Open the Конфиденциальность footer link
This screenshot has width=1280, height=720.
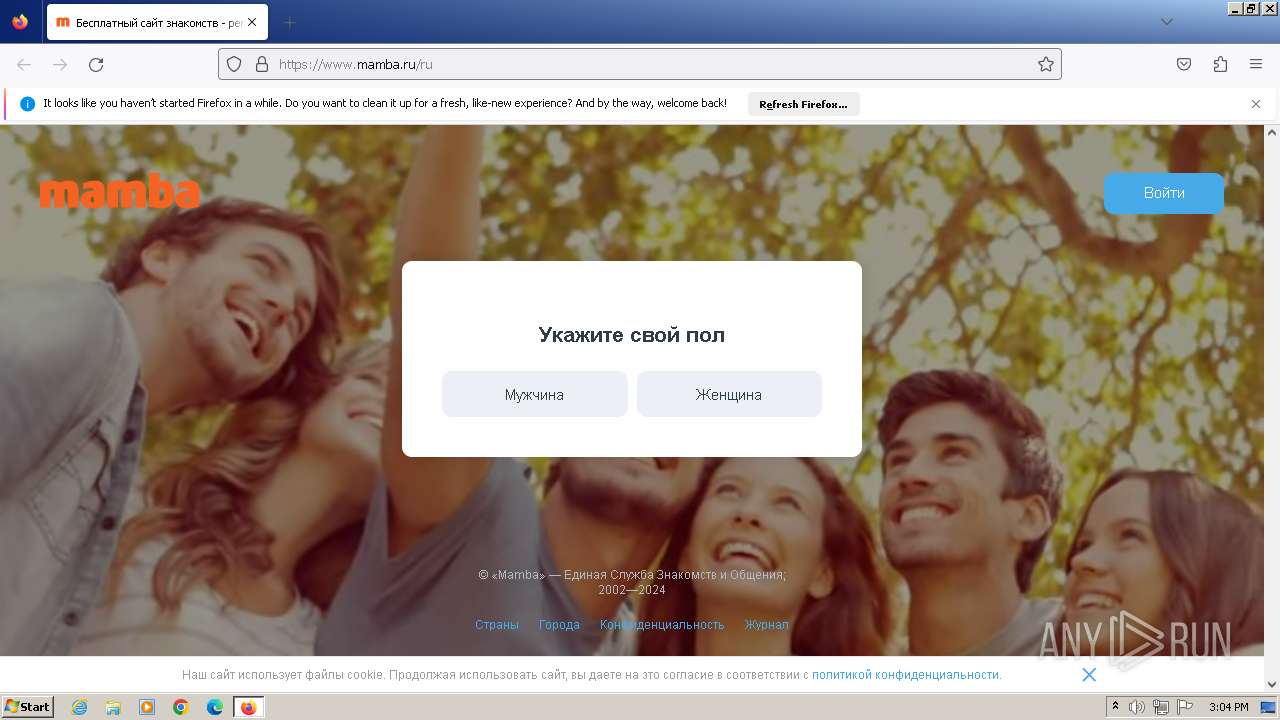(x=662, y=625)
